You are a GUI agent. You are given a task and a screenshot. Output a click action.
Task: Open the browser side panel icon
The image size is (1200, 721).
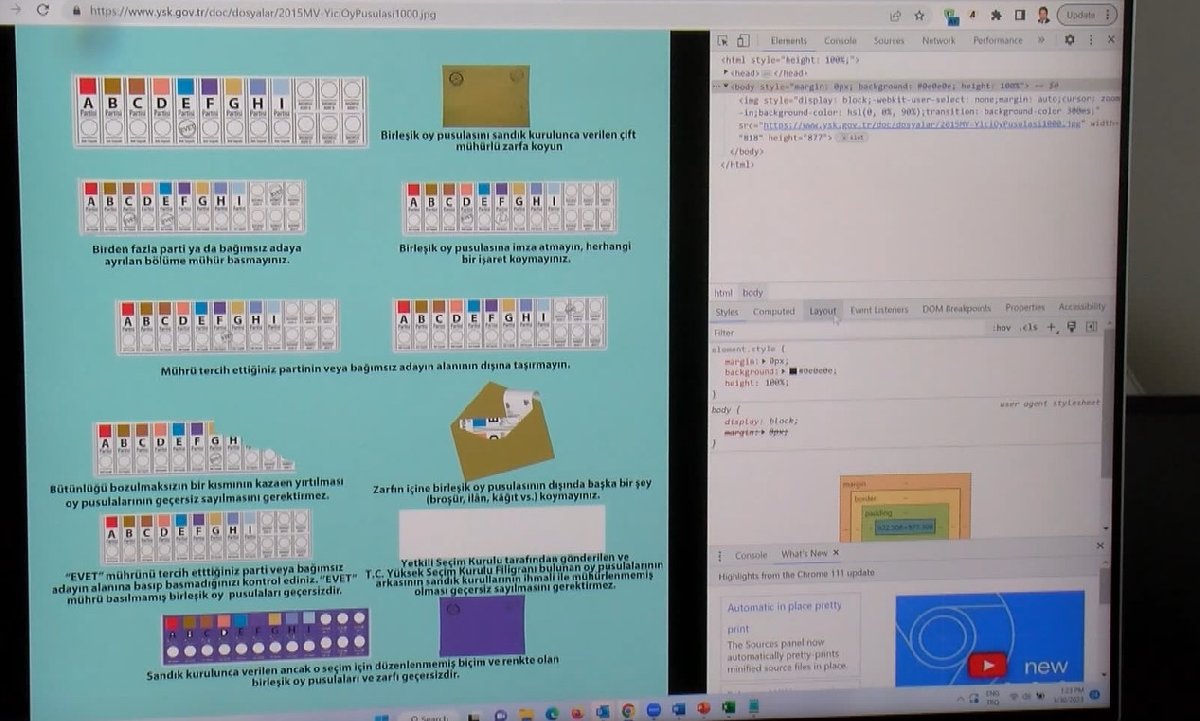tap(1019, 15)
